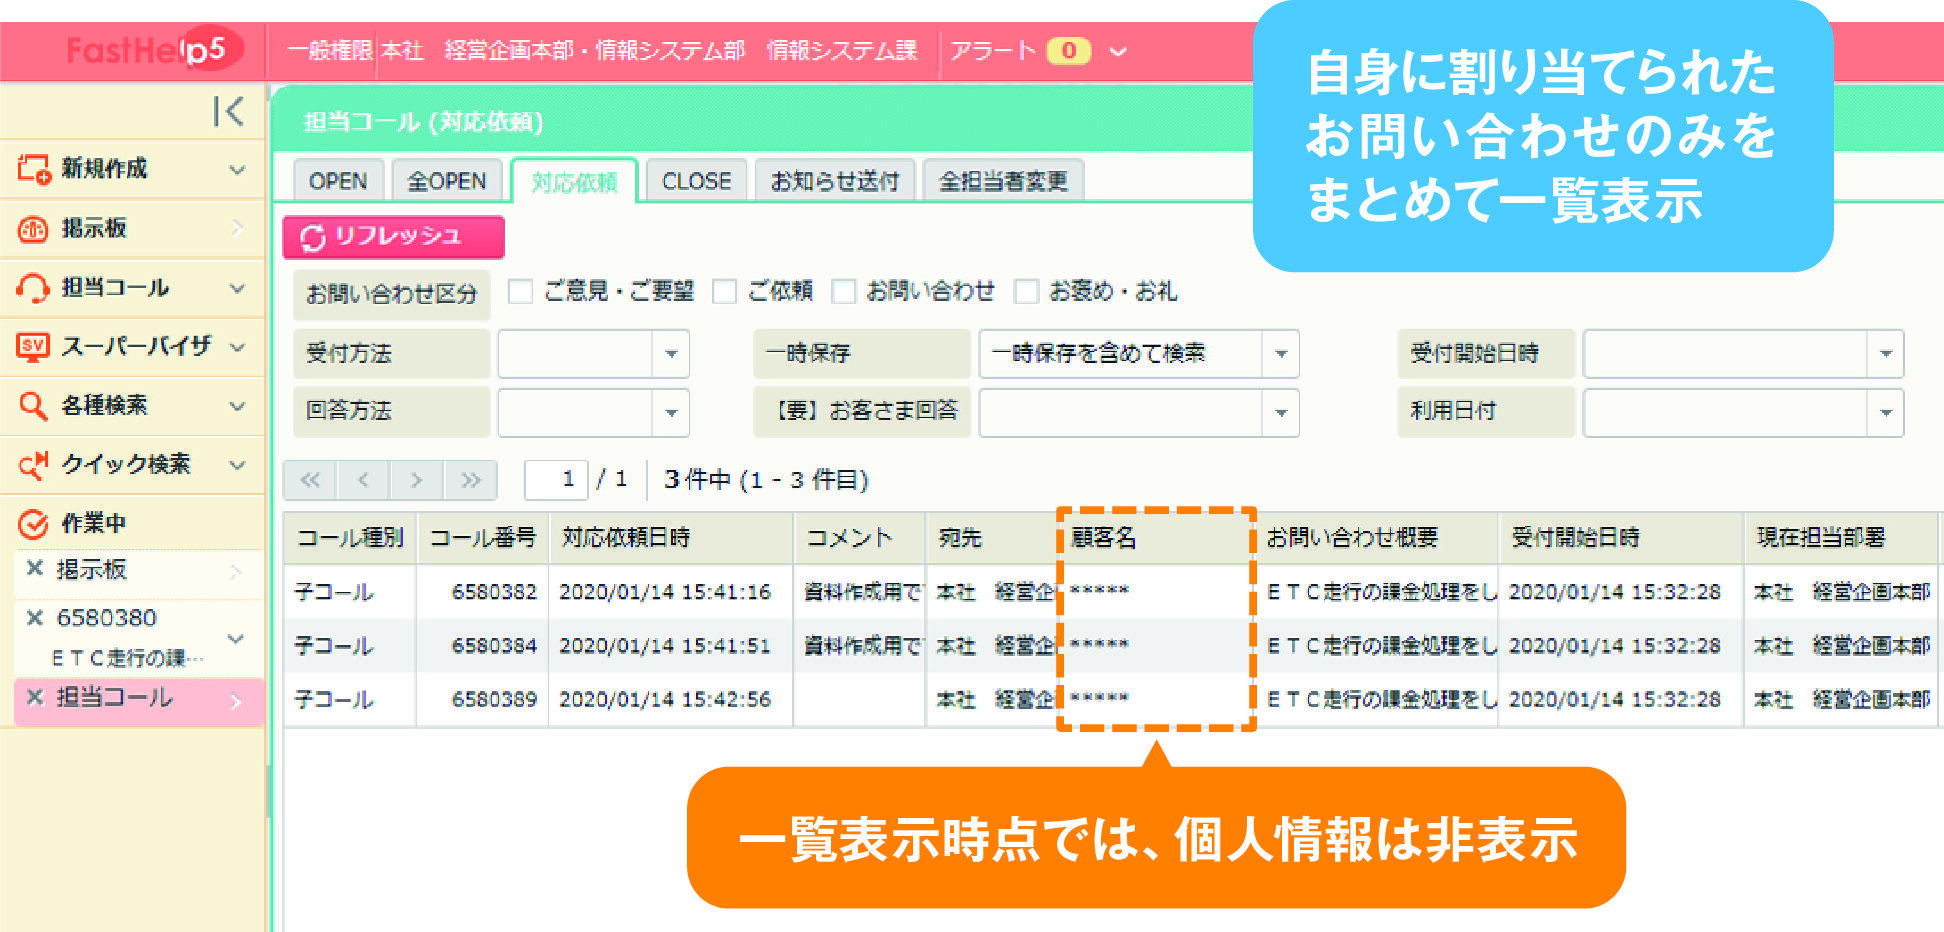Enable the お問い合わせ filter checkbox
Viewport: 1944px width, 932px height.
click(x=843, y=291)
